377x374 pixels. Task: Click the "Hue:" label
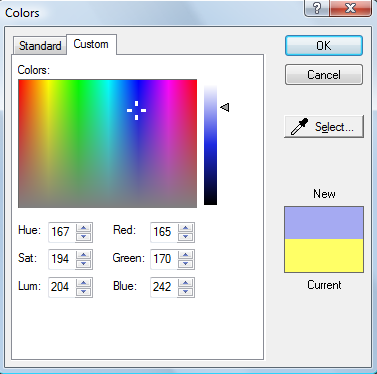pyautogui.click(x=29, y=230)
